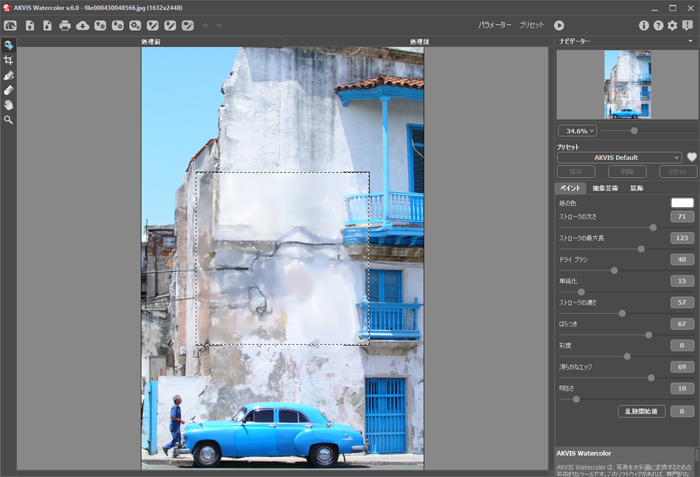Switch to パラメーター mode

495,25
